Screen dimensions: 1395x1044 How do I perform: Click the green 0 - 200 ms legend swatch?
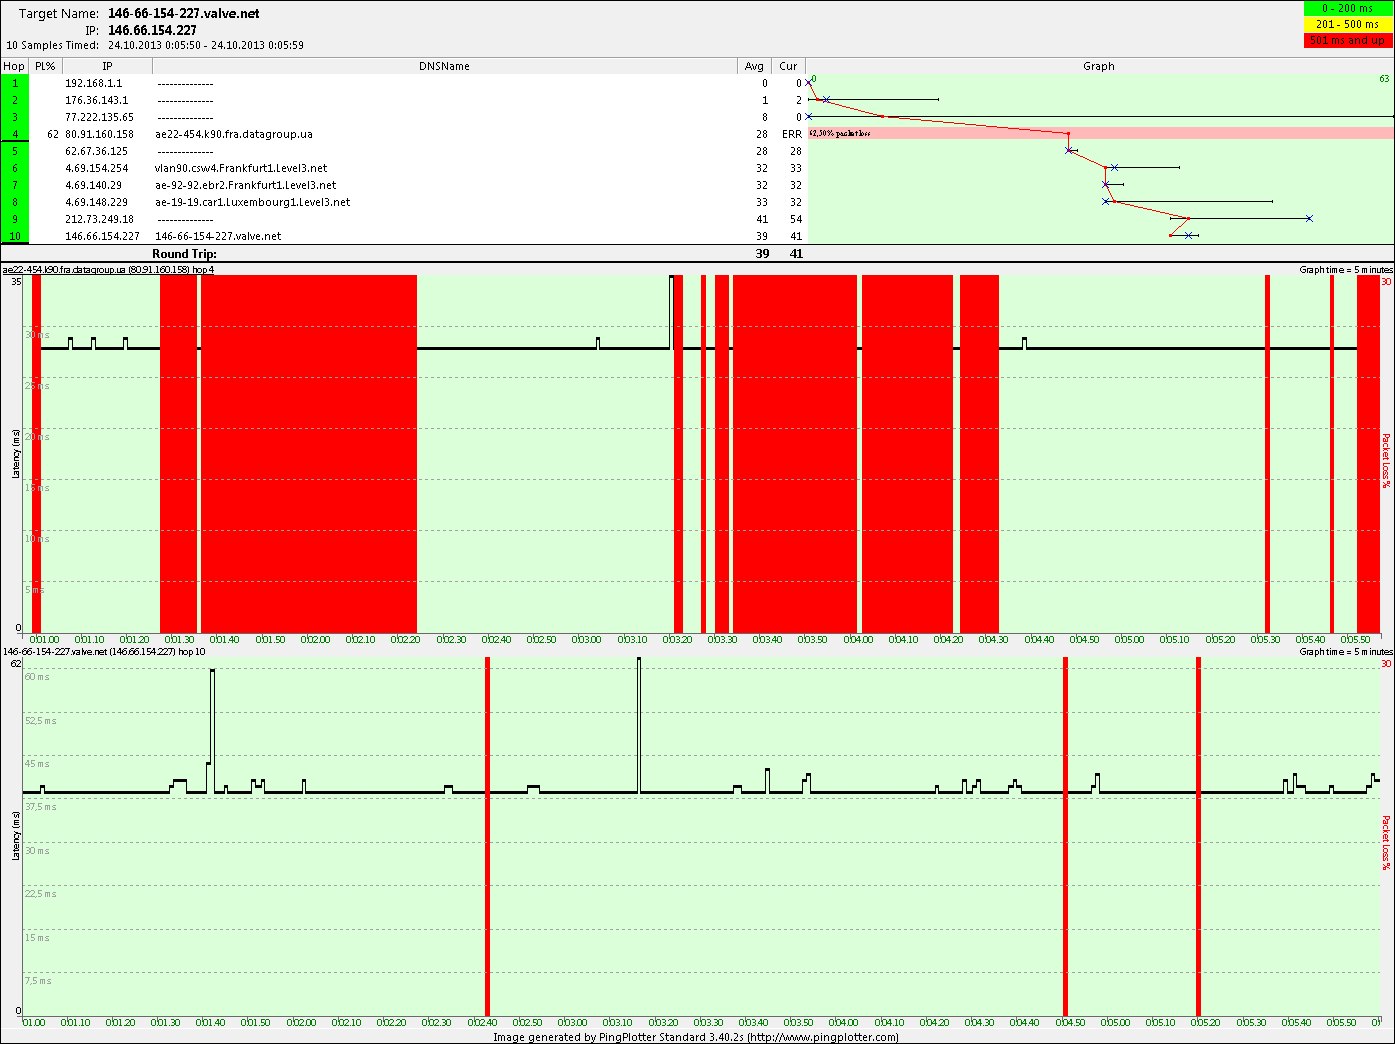coord(1347,8)
